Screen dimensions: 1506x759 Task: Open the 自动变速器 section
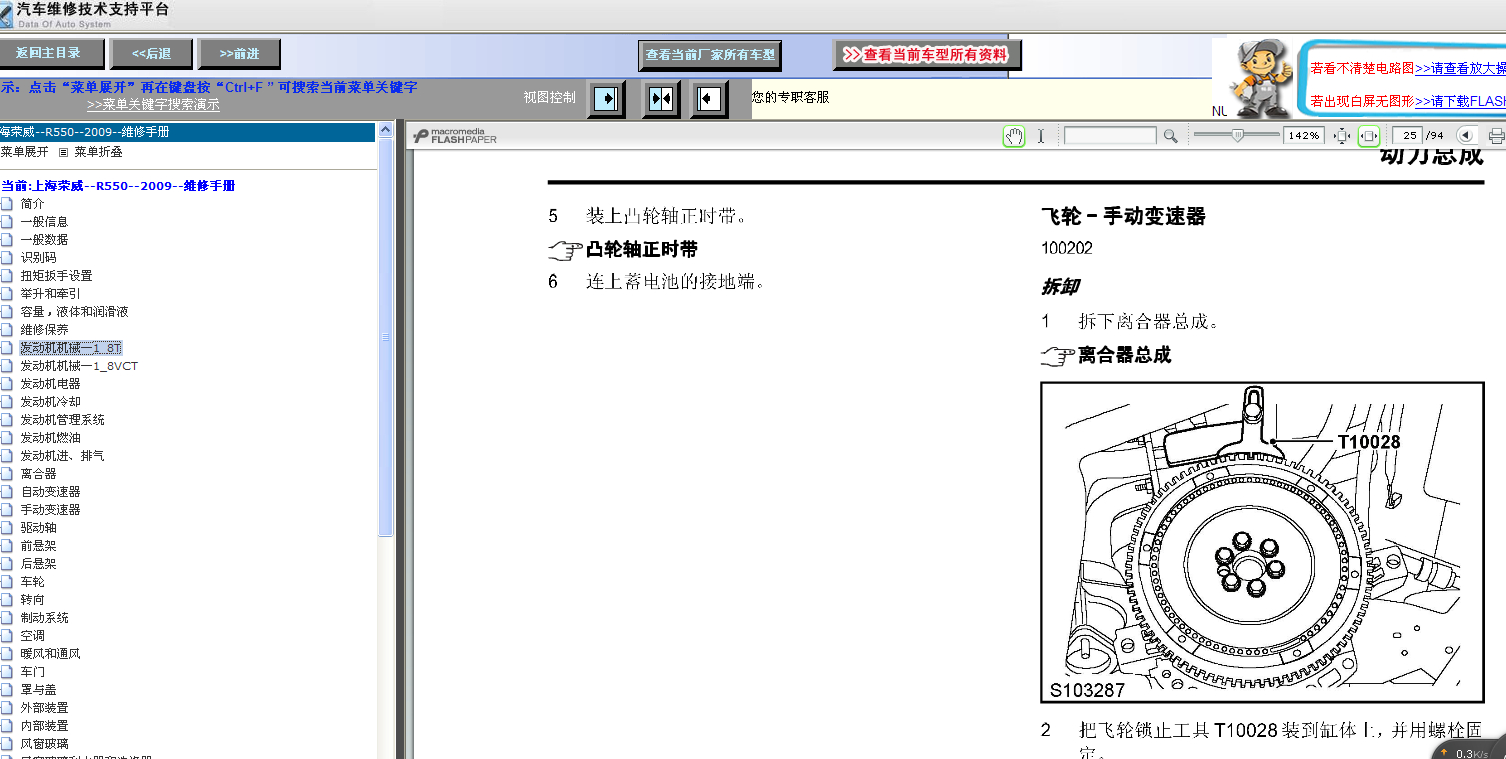point(50,492)
